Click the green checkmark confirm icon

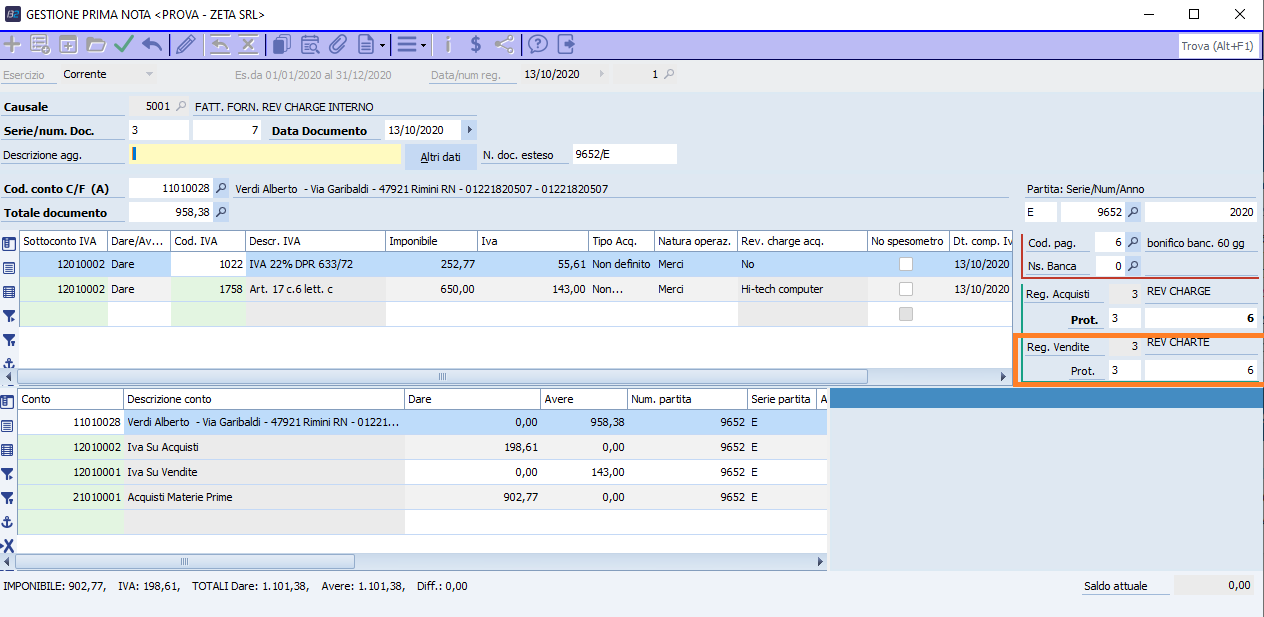pos(124,44)
